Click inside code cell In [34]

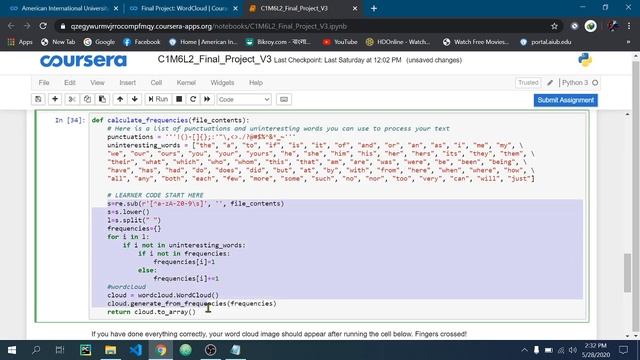(338, 216)
